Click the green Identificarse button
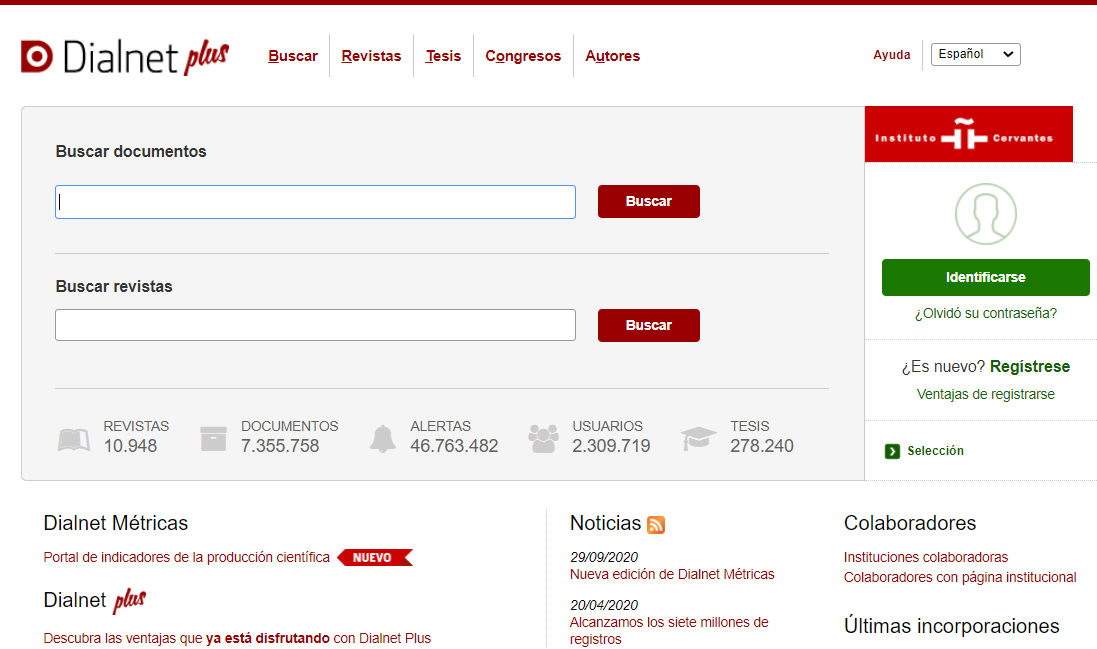This screenshot has width=1097, height=649. [x=985, y=278]
